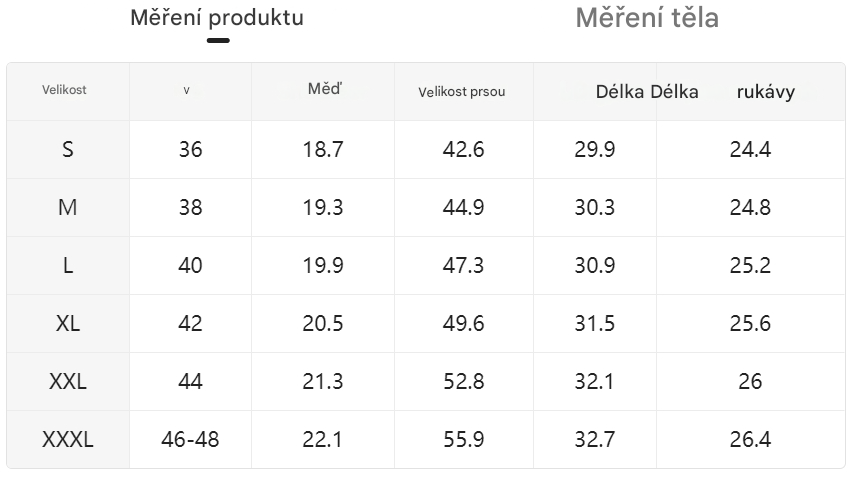Open the Měření těla tab
The width and height of the screenshot is (853, 477).
(x=647, y=18)
